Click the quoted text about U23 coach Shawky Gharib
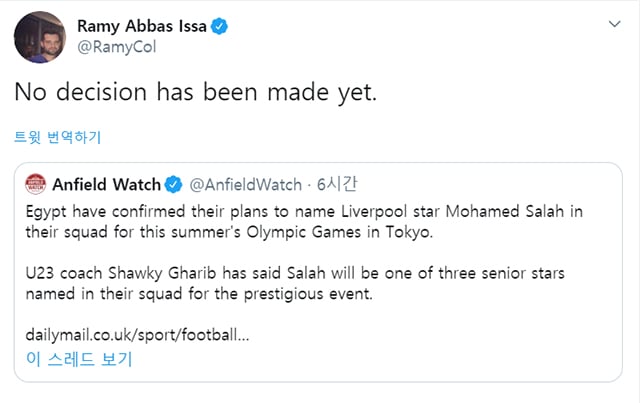The width and height of the screenshot is (640, 403). [x=295, y=283]
